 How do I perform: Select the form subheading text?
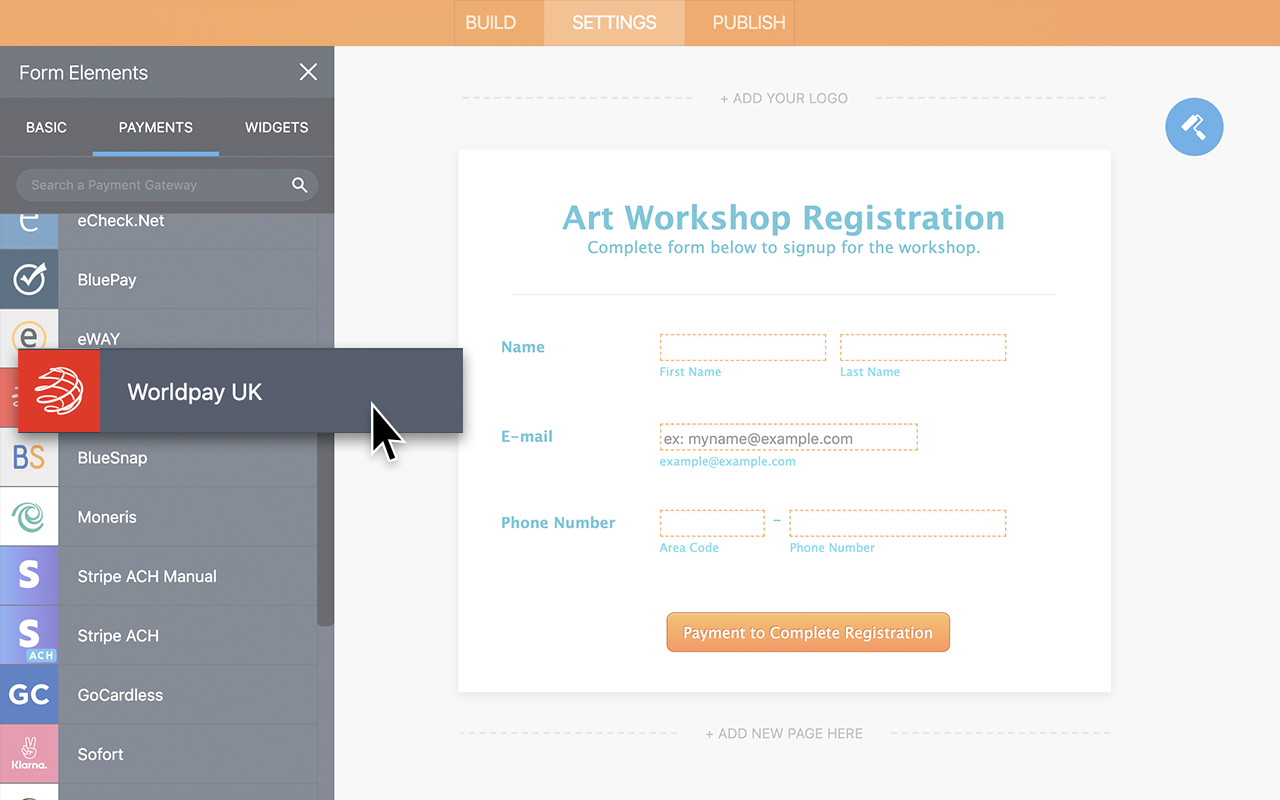click(784, 247)
